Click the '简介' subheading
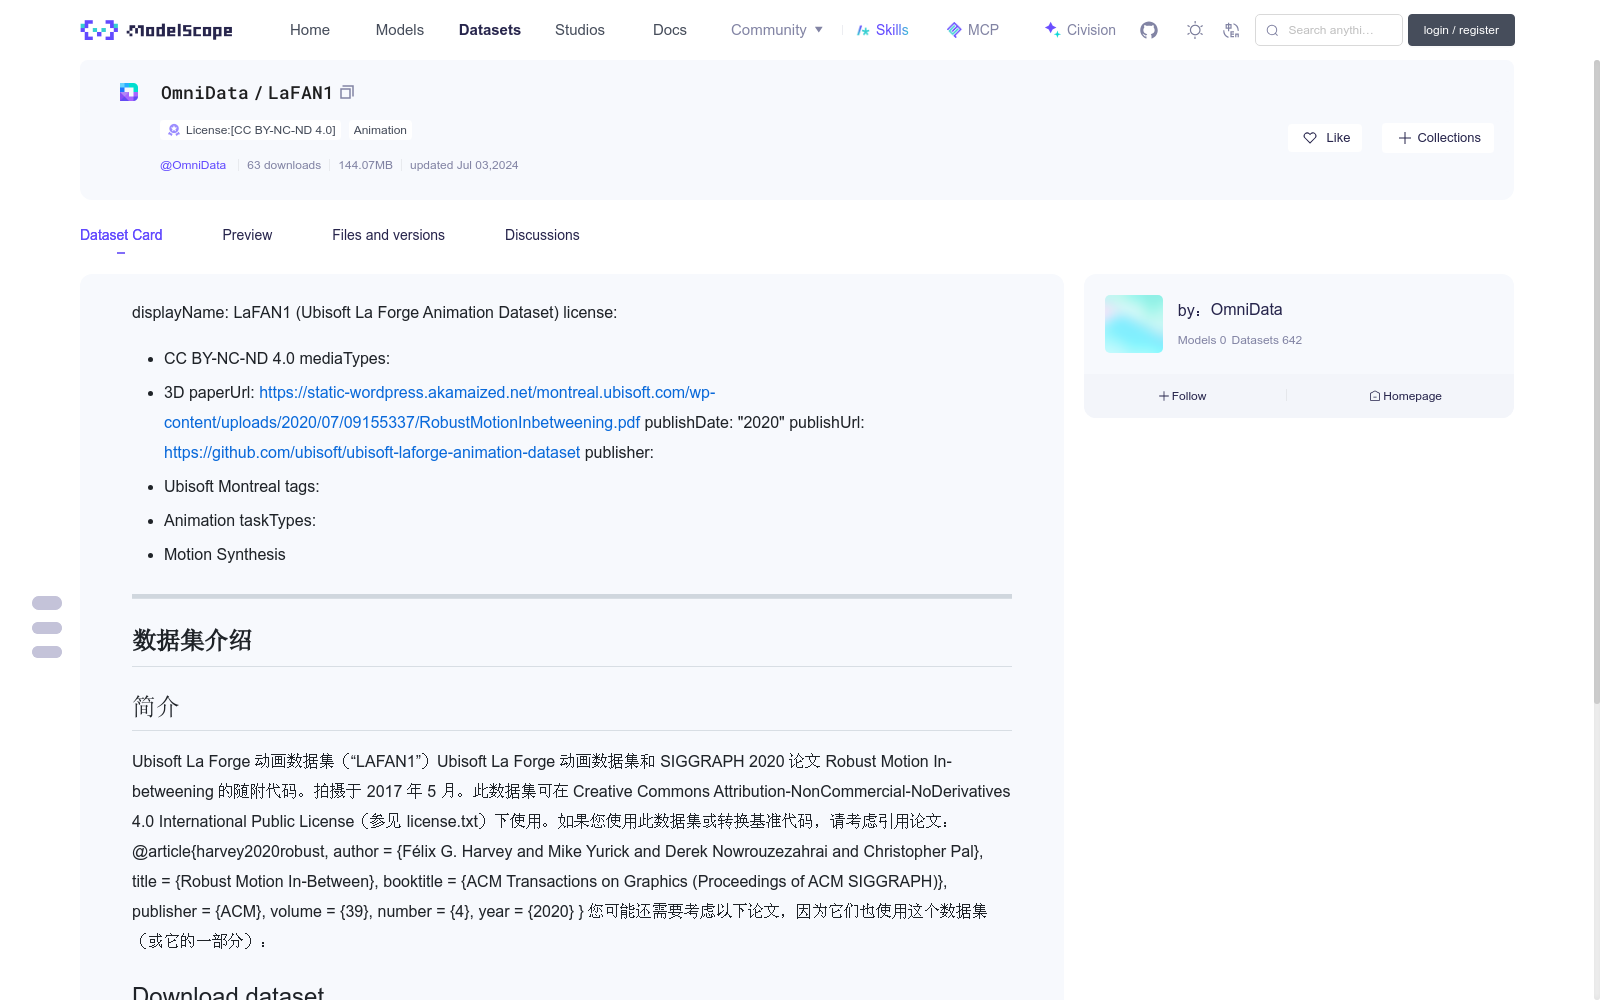 pyautogui.click(x=156, y=706)
